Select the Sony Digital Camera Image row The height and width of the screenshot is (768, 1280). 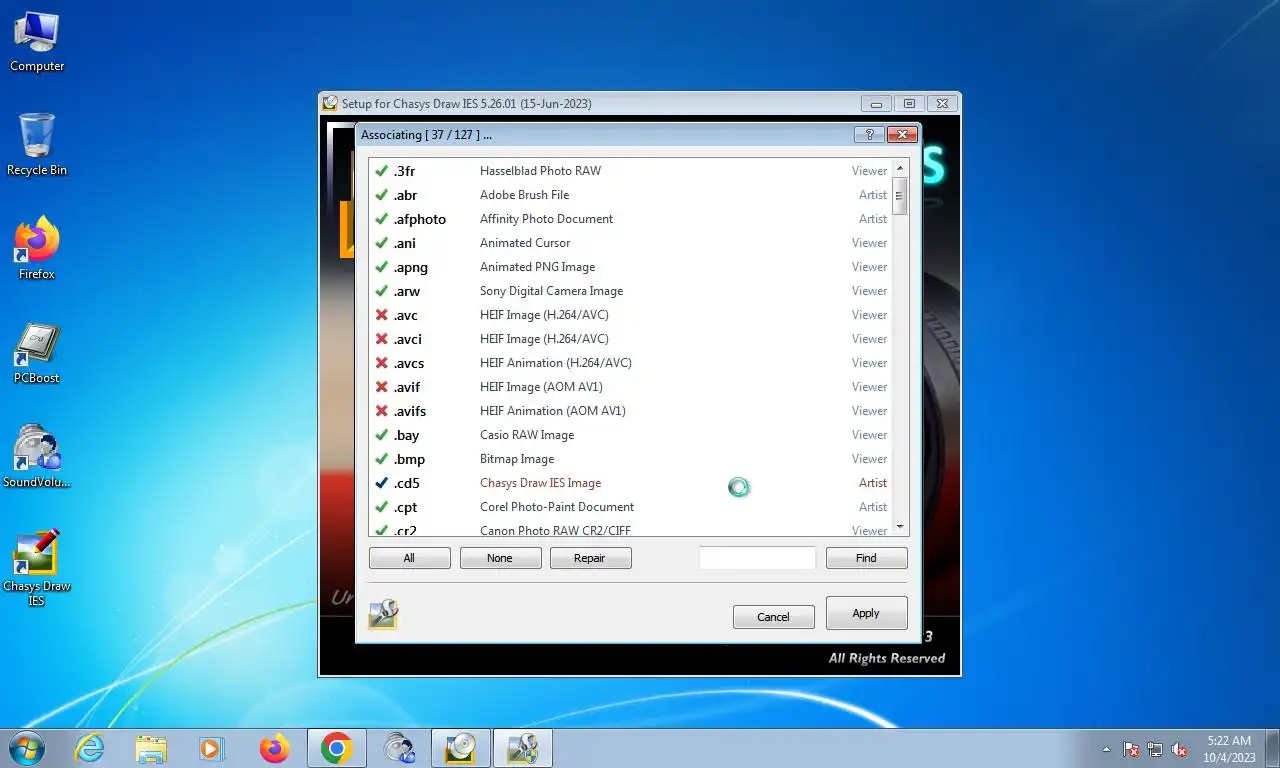coord(630,291)
